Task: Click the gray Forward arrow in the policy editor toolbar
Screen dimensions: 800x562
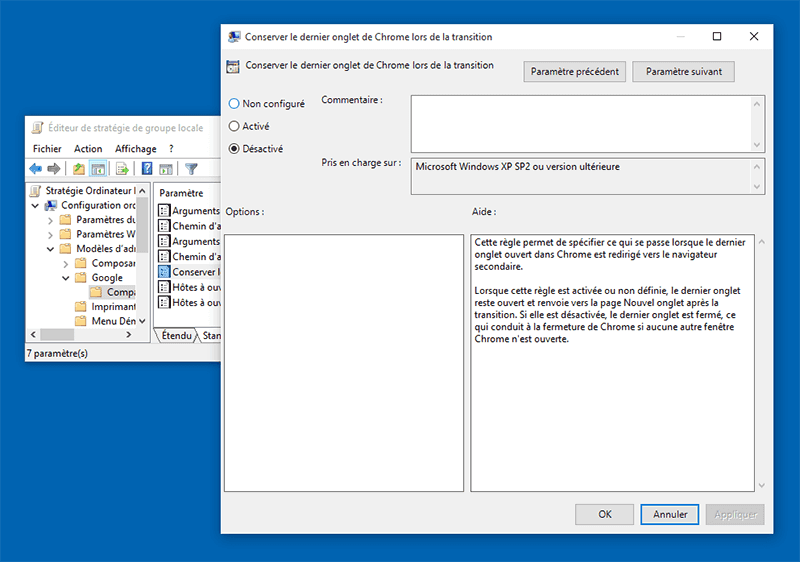Action: (54, 169)
